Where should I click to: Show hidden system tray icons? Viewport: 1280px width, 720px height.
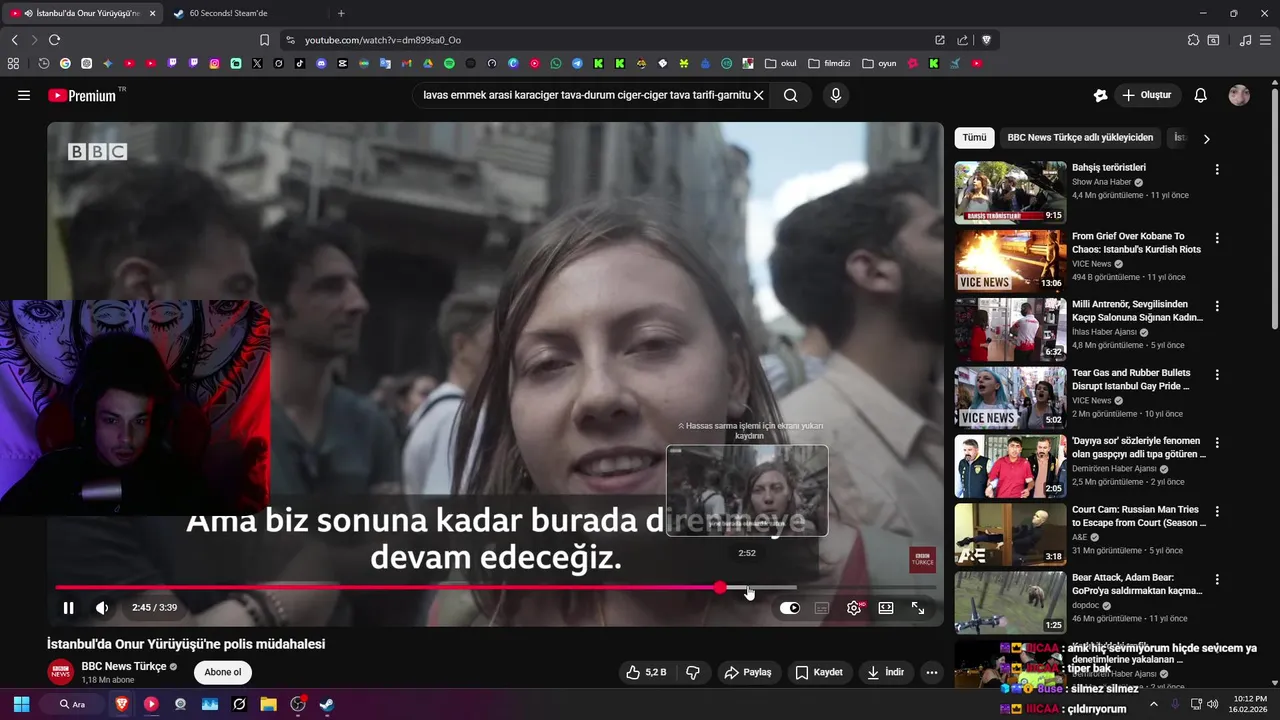(x=1153, y=704)
